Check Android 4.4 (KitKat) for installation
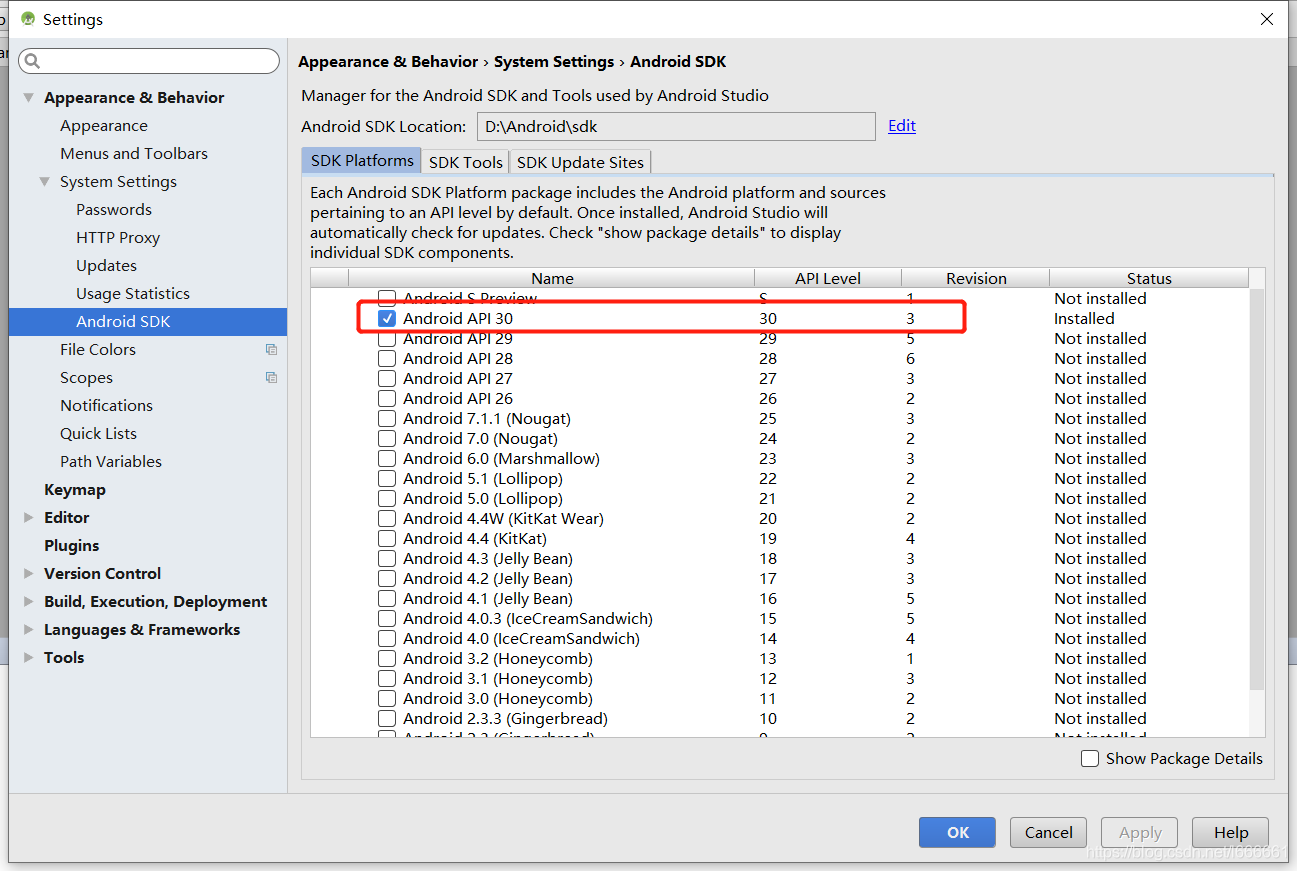 (386, 538)
